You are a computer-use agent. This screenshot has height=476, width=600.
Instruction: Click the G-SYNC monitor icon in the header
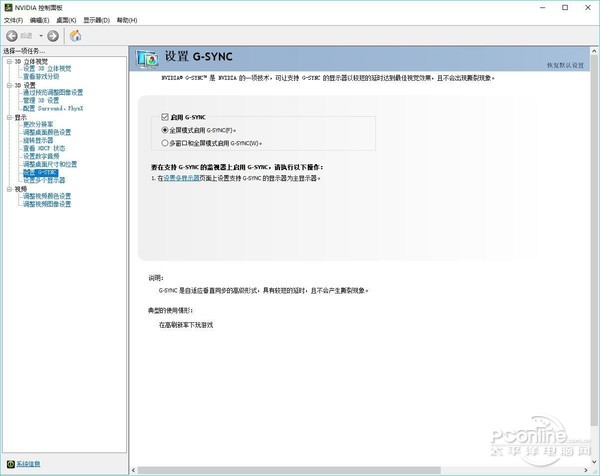pyautogui.click(x=147, y=59)
